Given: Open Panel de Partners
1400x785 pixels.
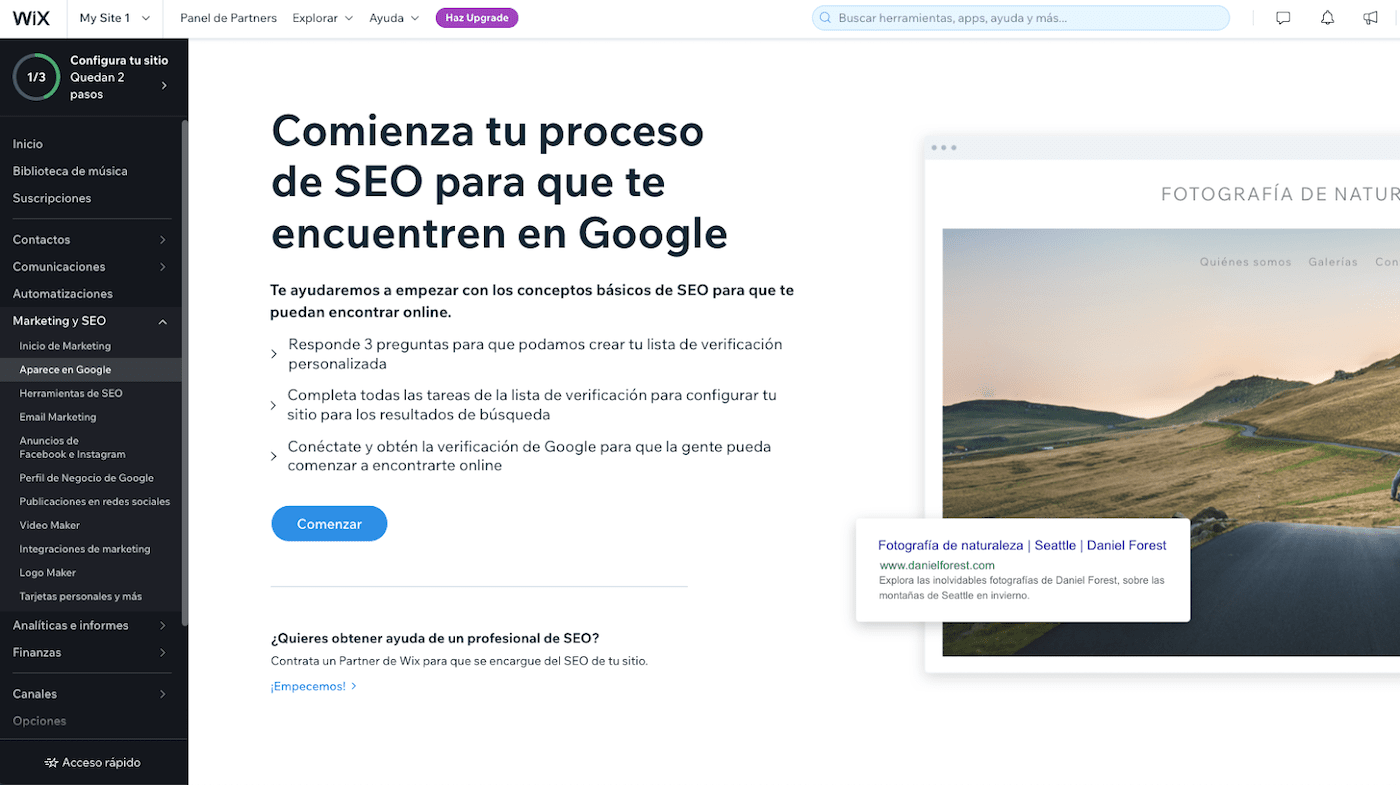Looking at the screenshot, I should tap(228, 18).
